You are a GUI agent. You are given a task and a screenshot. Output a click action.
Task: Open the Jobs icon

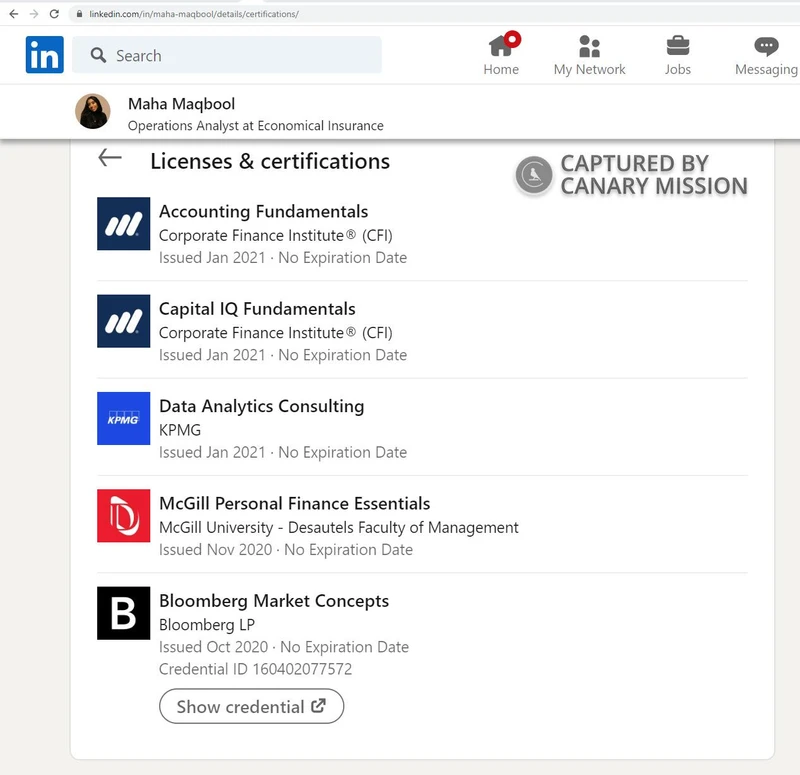point(678,47)
